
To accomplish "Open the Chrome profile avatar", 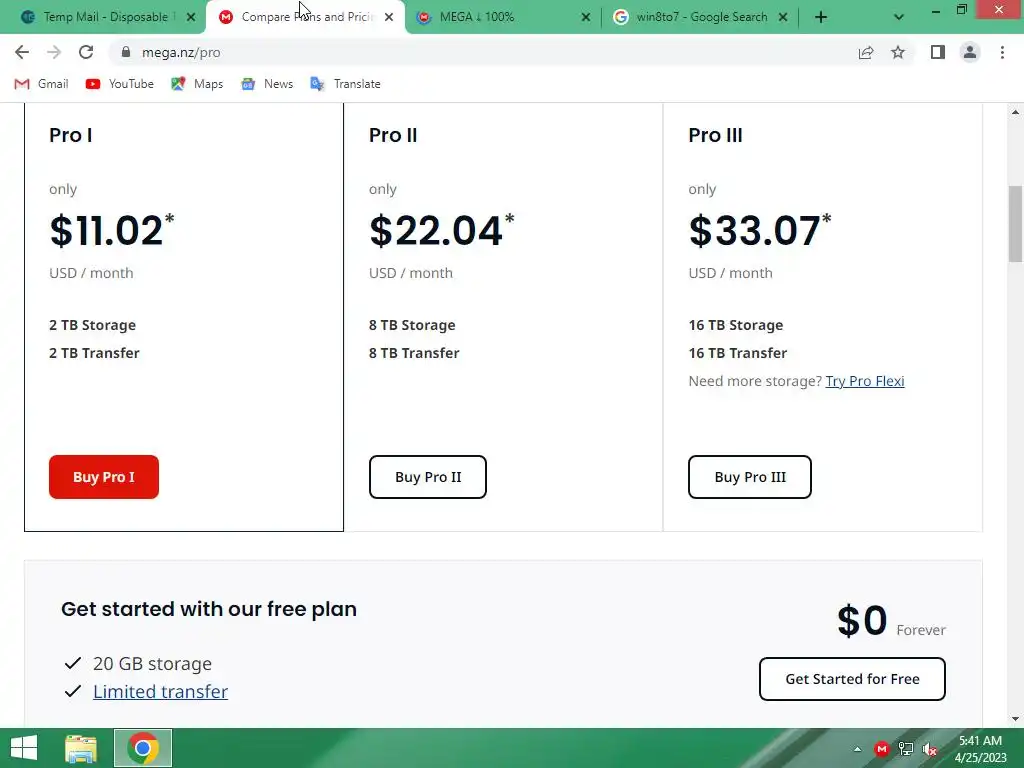I will click(969, 52).
